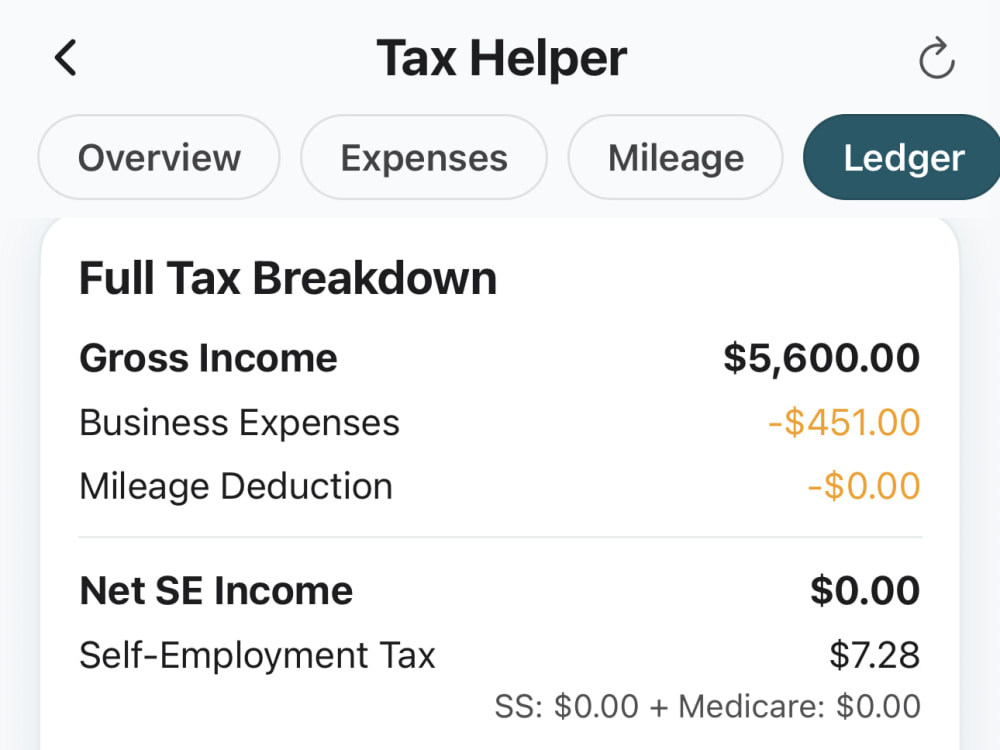Screen dimensions: 1000x750
Task: Select the Business Expenses row label
Action: pos(239,423)
